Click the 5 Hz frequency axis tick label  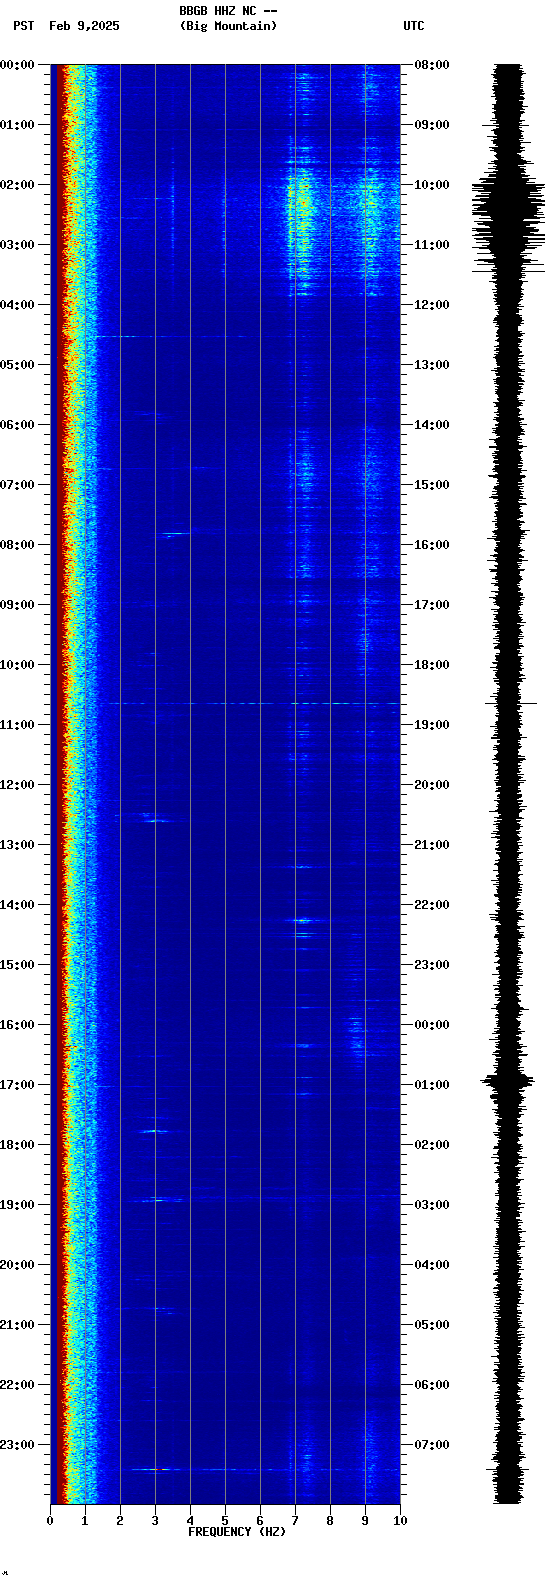pyautogui.click(x=225, y=1521)
